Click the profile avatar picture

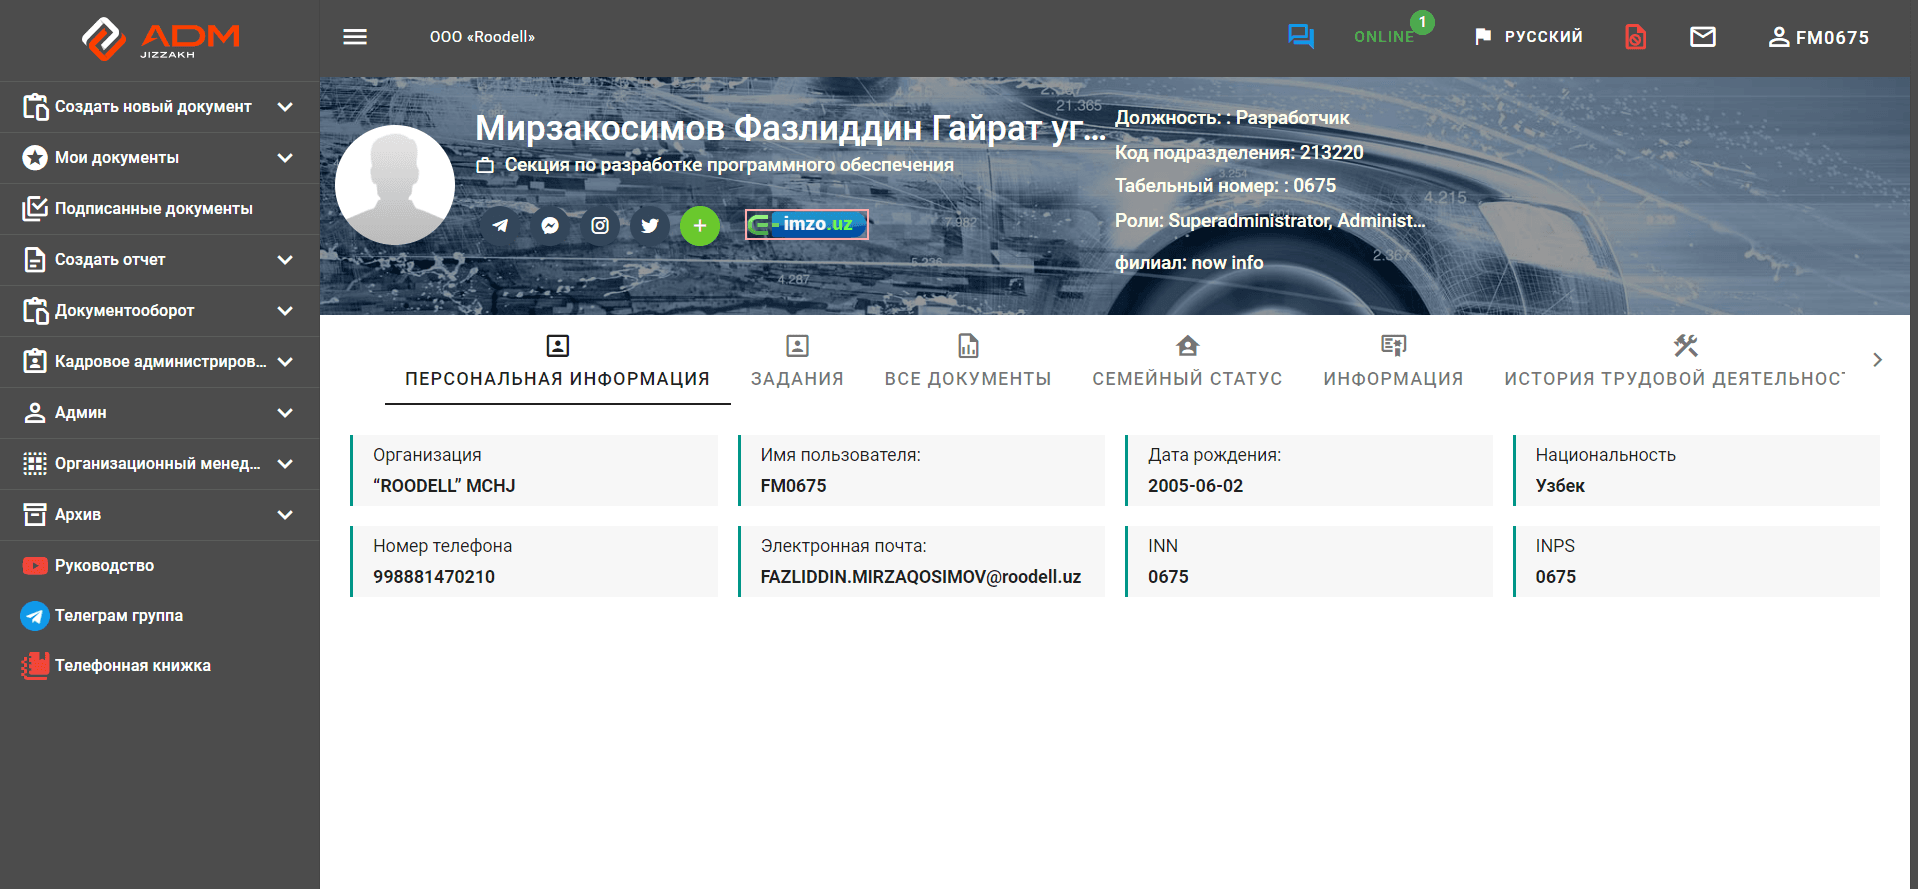pos(395,185)
